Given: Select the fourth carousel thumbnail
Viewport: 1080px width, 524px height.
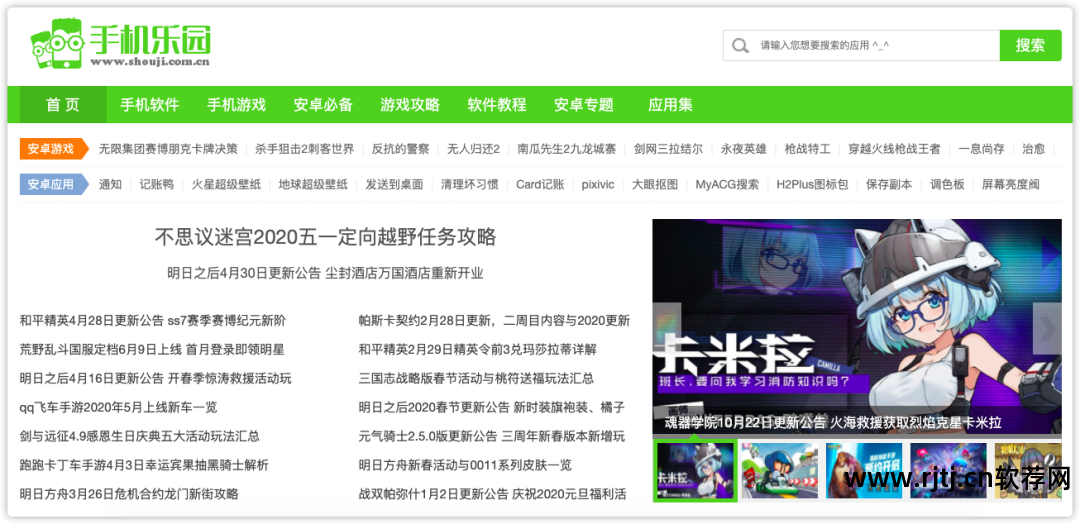Looking at the screenshot, I should pyautogui.click(x=948, y=471).
